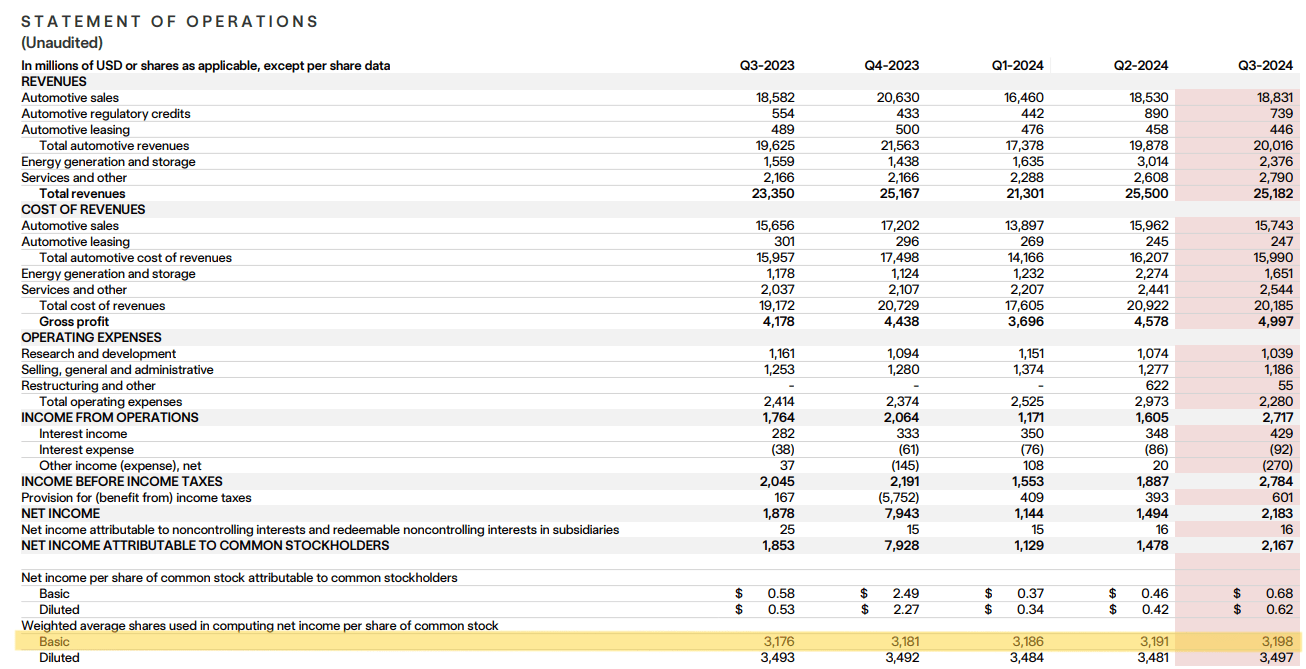This screenshot has width=1306, height=669.
Task: Select Q2-2024 restructuring value 622
Action: 1157,386
